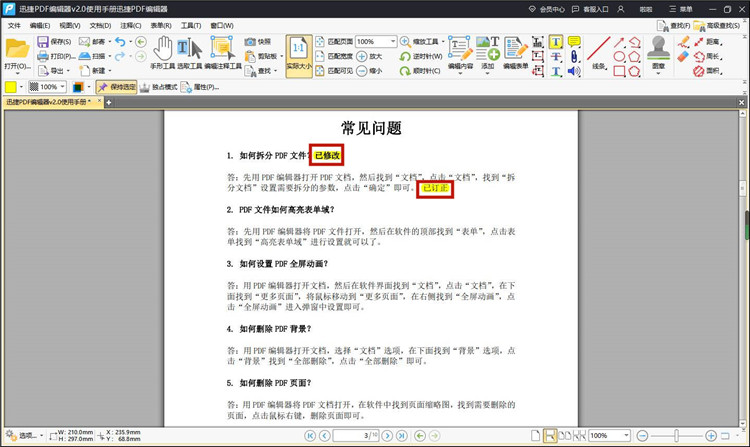Adjust the zoom slider in status bar
Image resolution: width=750 pixels, height=447 pixels.
tap(676, 436)
